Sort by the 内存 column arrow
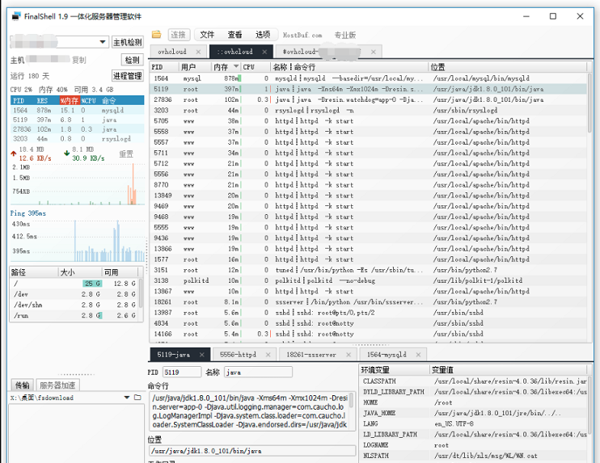The width and height of the screenshot is (600, 463). pyautogui.click(x=236, y=67)
